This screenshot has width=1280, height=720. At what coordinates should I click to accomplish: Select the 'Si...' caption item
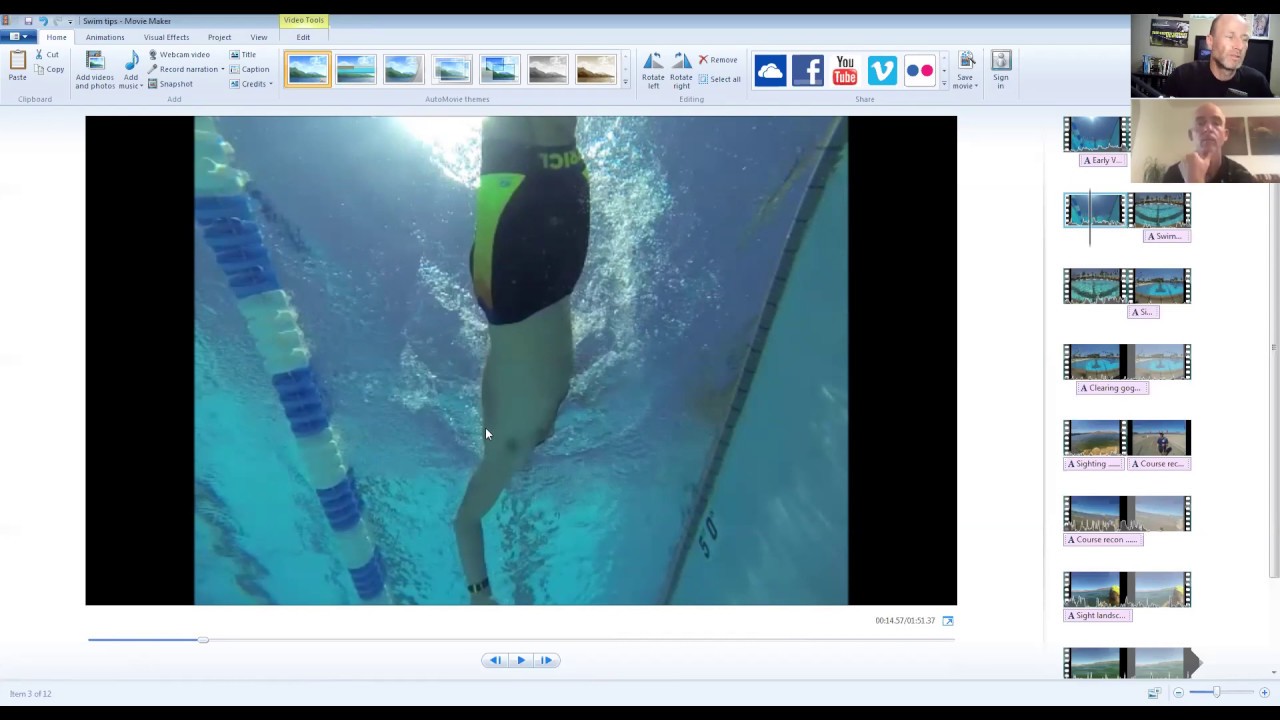1143,312
